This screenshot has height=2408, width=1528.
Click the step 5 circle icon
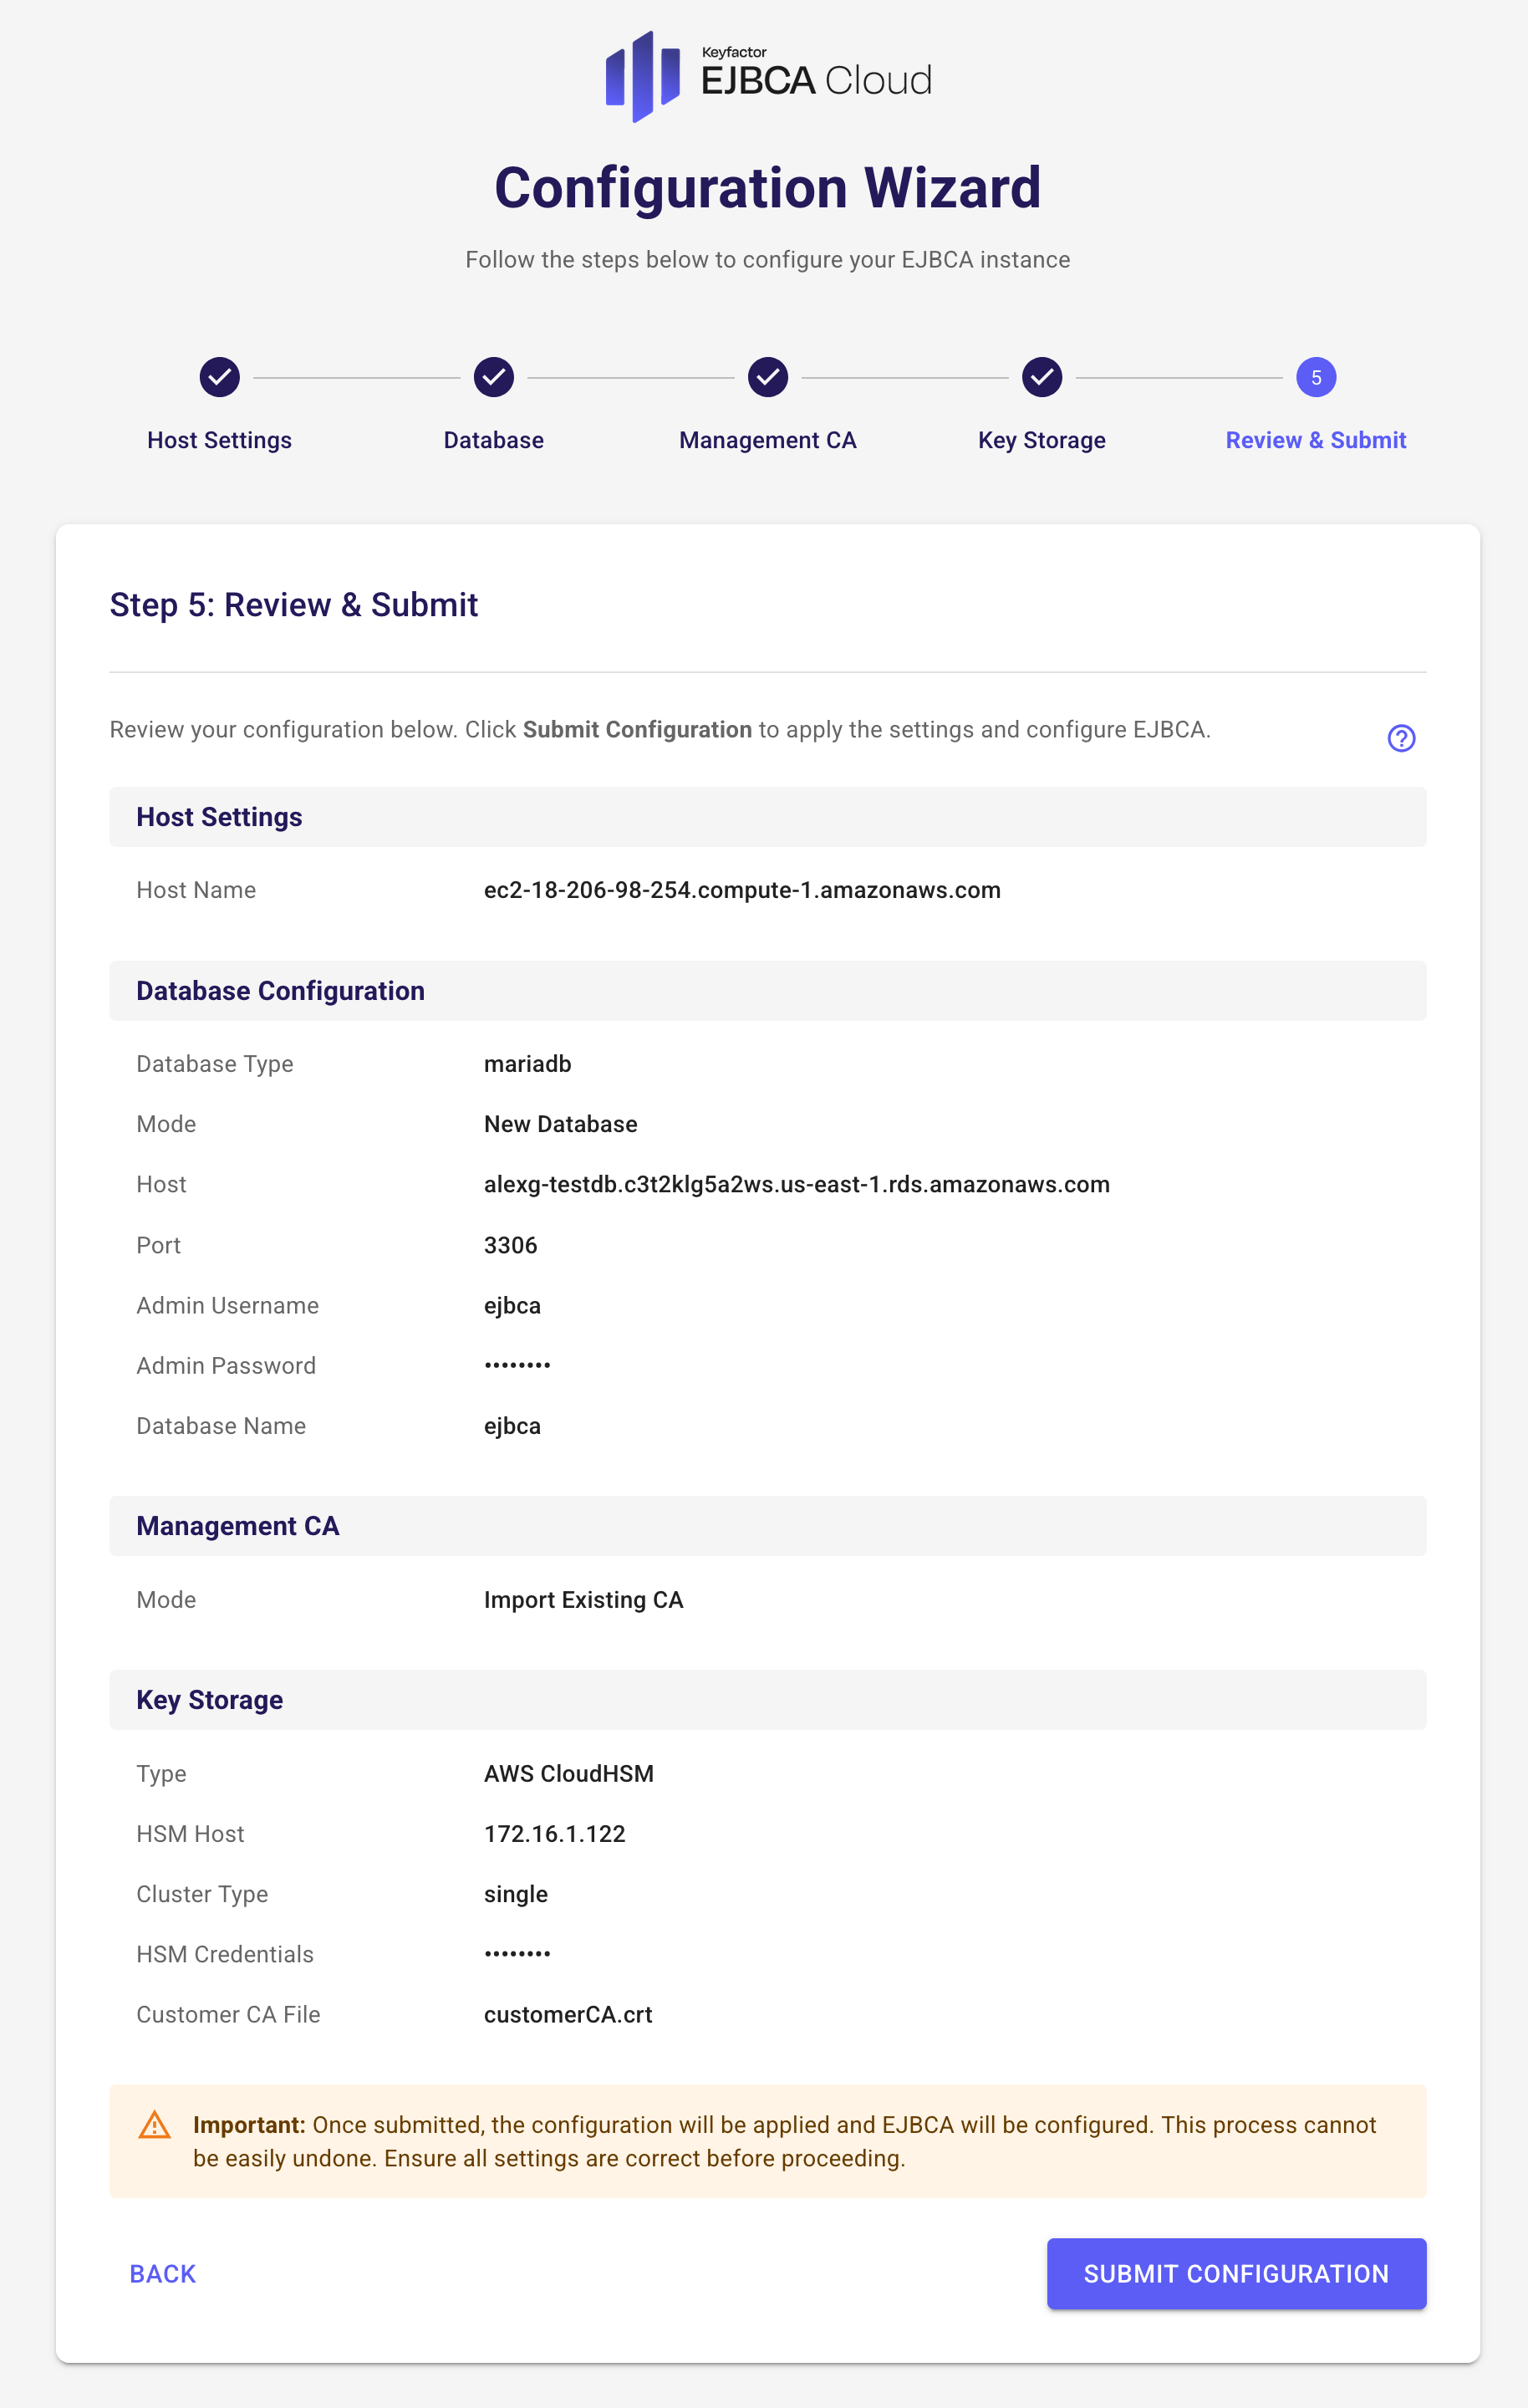[1315, 377]
